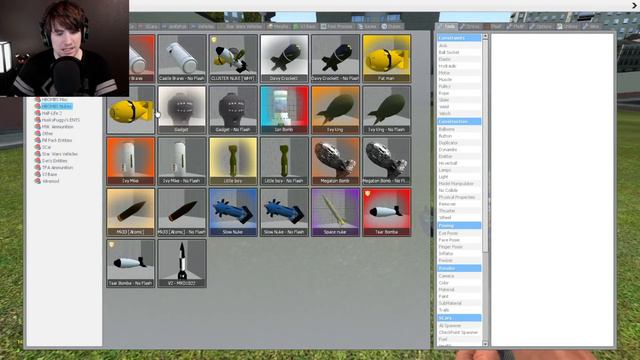Select Megaton Bomb no-flash variant icon
Image resolution: width=640 pixels, height=360 pixels.
coord(387,161)
